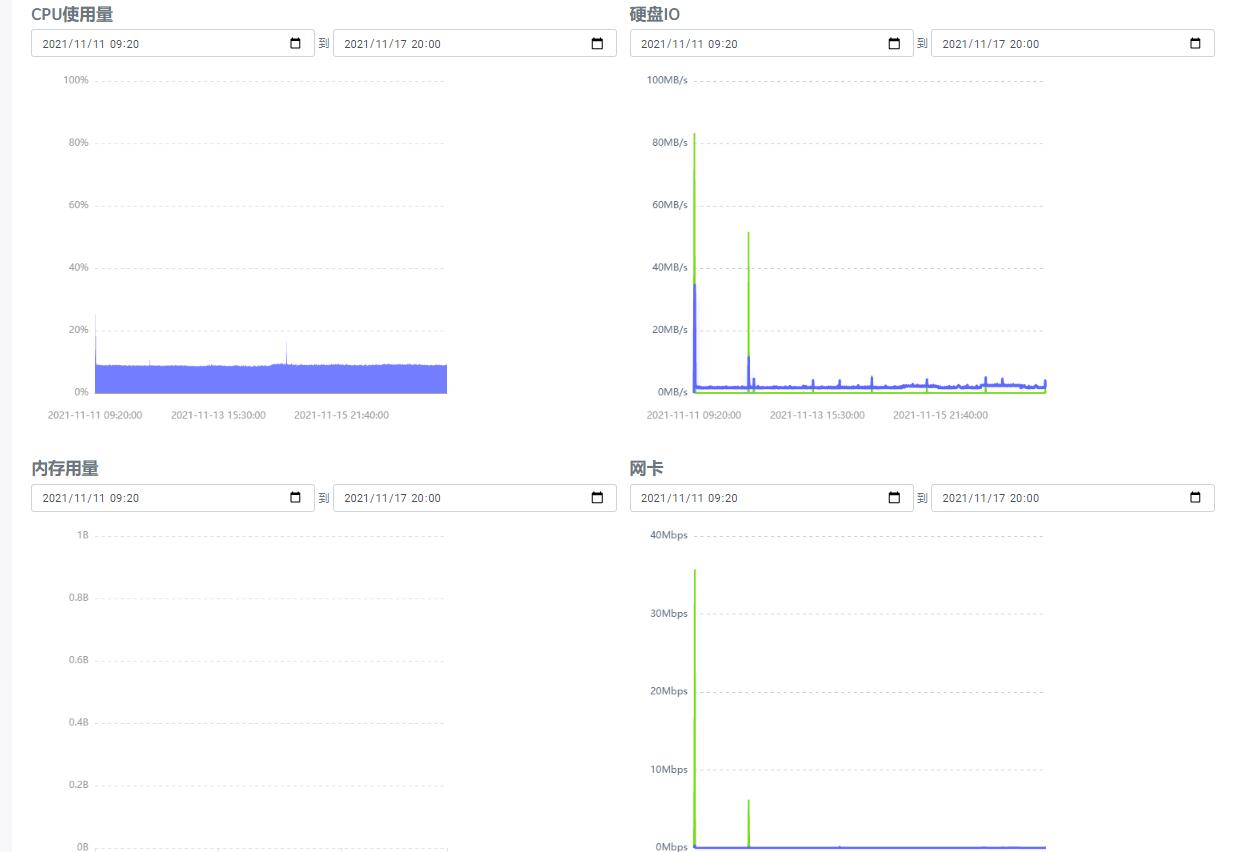This screenshot has height=852, width=1235.
Task: Open calendar picker for CPU usage end date
Action: point(597,44)
